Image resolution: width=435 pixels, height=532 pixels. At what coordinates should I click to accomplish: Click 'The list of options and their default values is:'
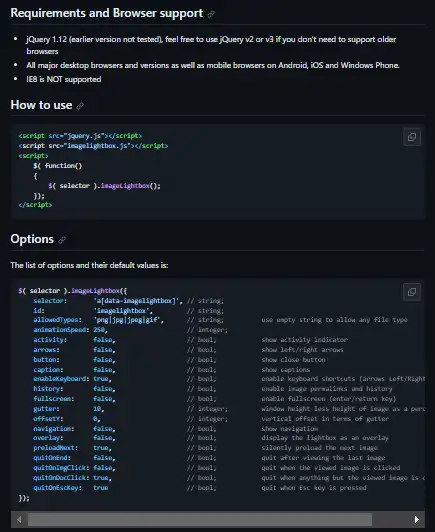click(x=89, y=265)
